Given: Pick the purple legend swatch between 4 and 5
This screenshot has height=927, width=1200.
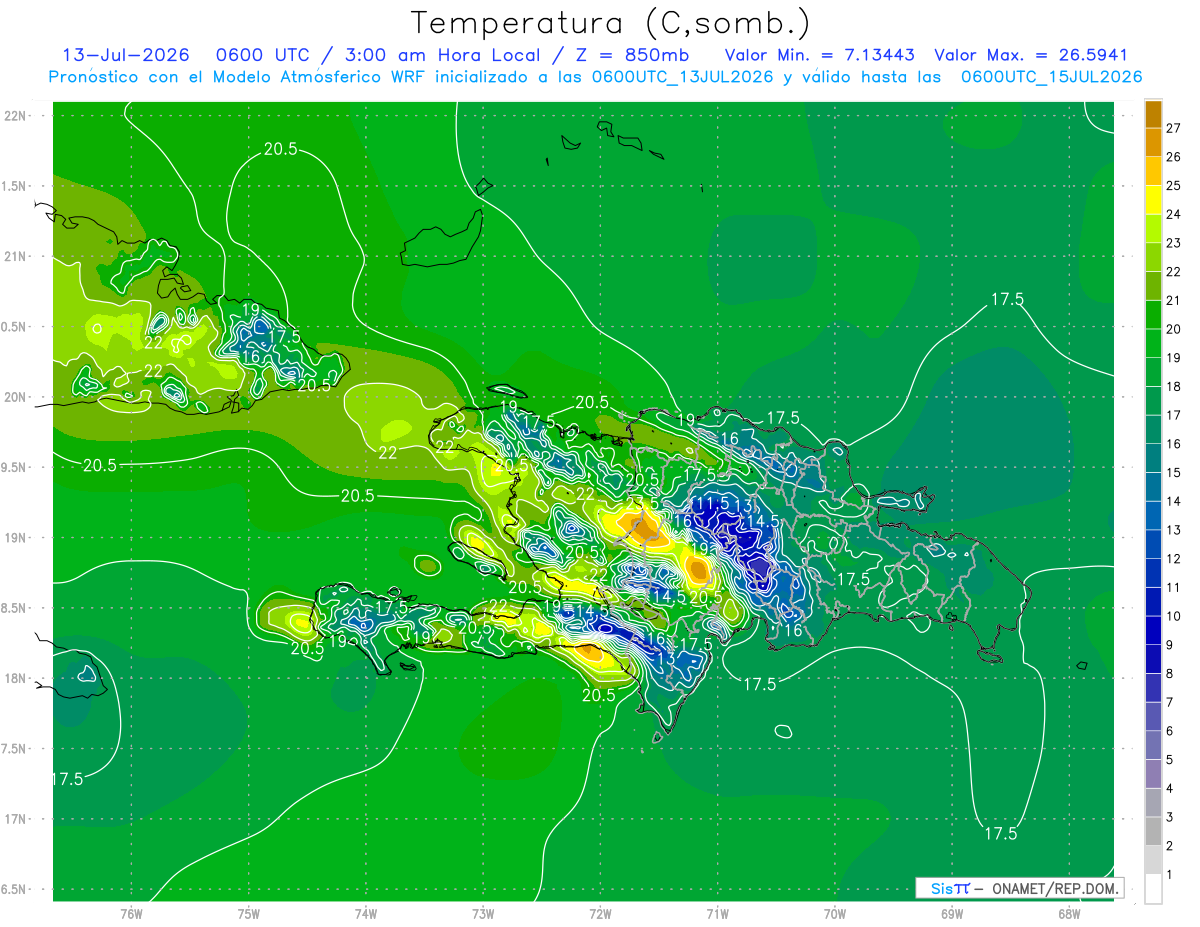Looking at the screenshot, I should coord(1153,774).
